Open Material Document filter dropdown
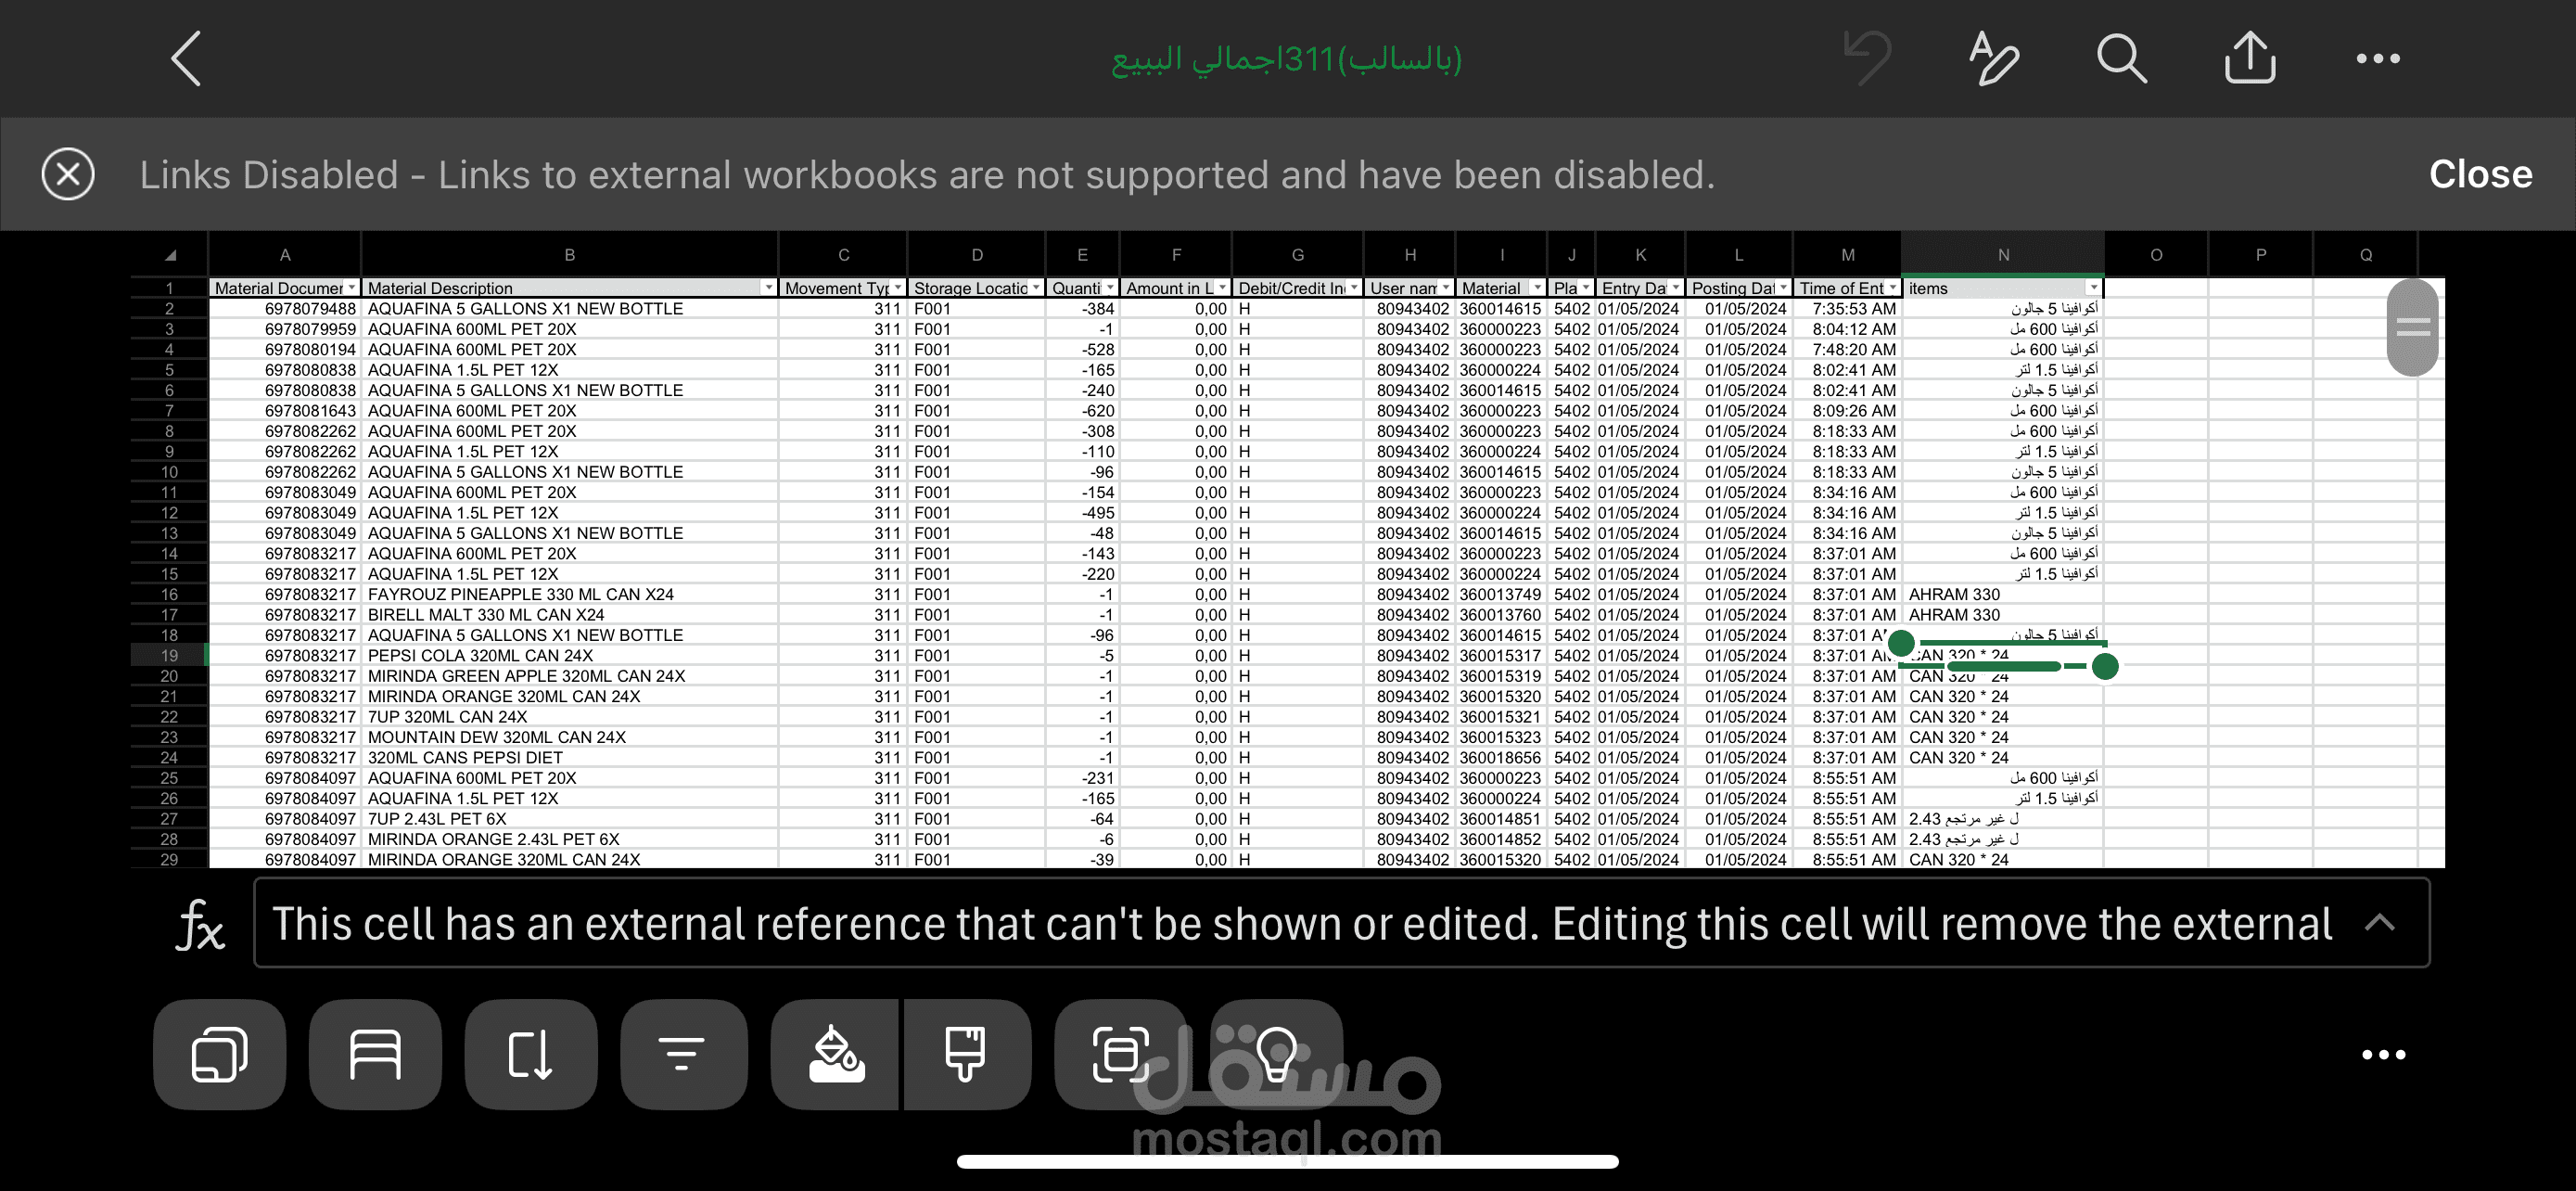The image size is (2576, 1191). click(351, 288)
